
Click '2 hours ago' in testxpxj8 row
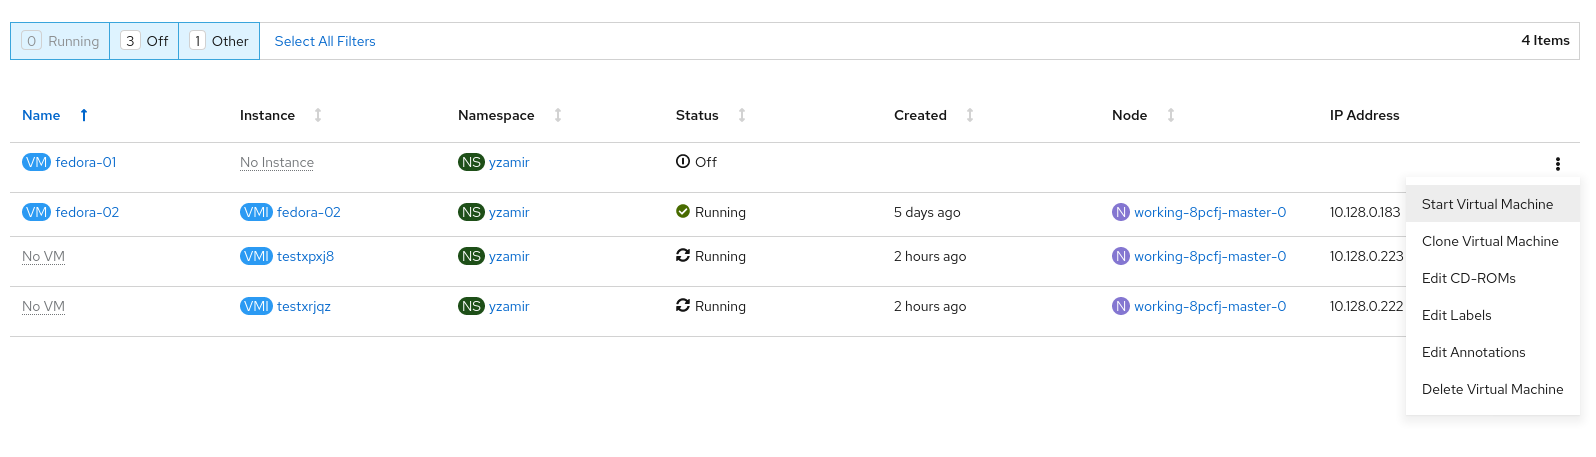tap(930, 256)
